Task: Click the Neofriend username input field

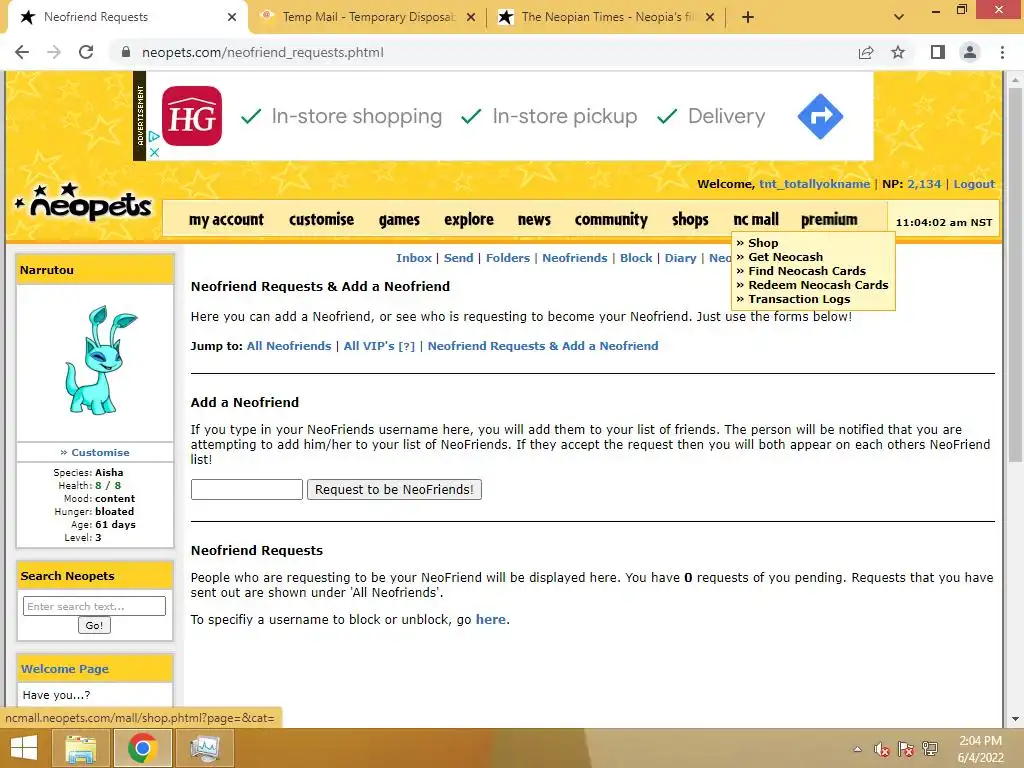Action: [247, 489]
